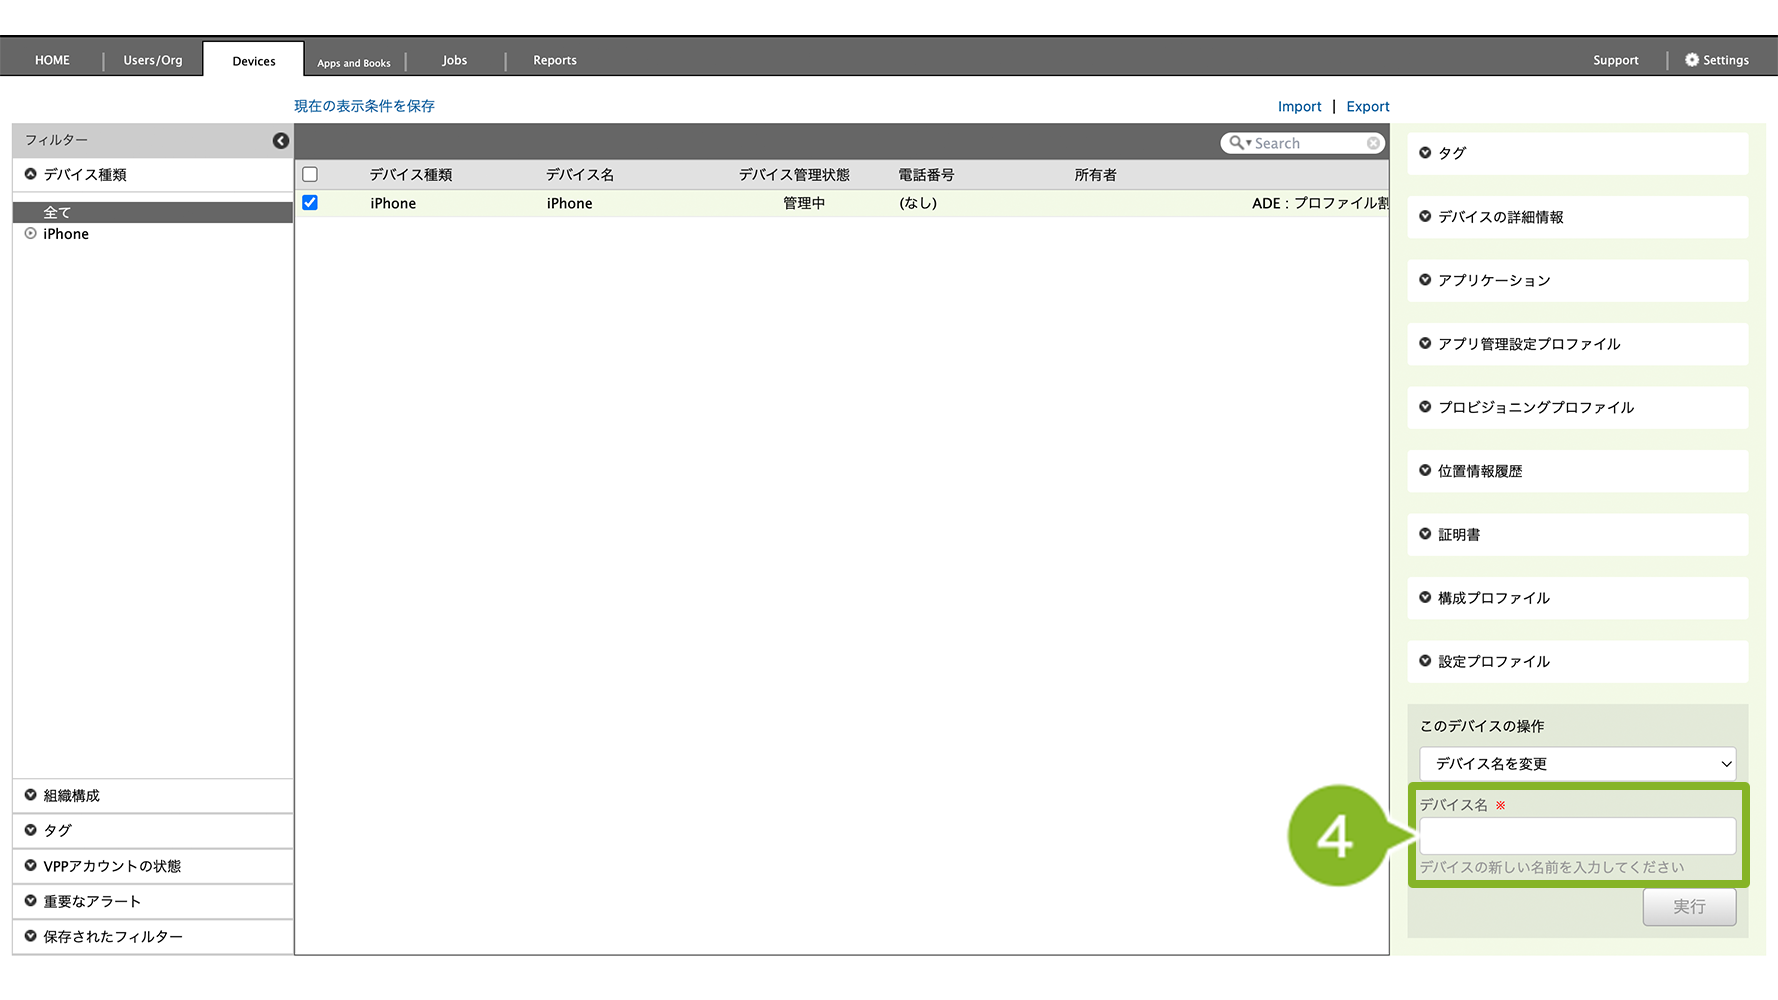Expand the デバイスの詳細情報 section

1425,217
